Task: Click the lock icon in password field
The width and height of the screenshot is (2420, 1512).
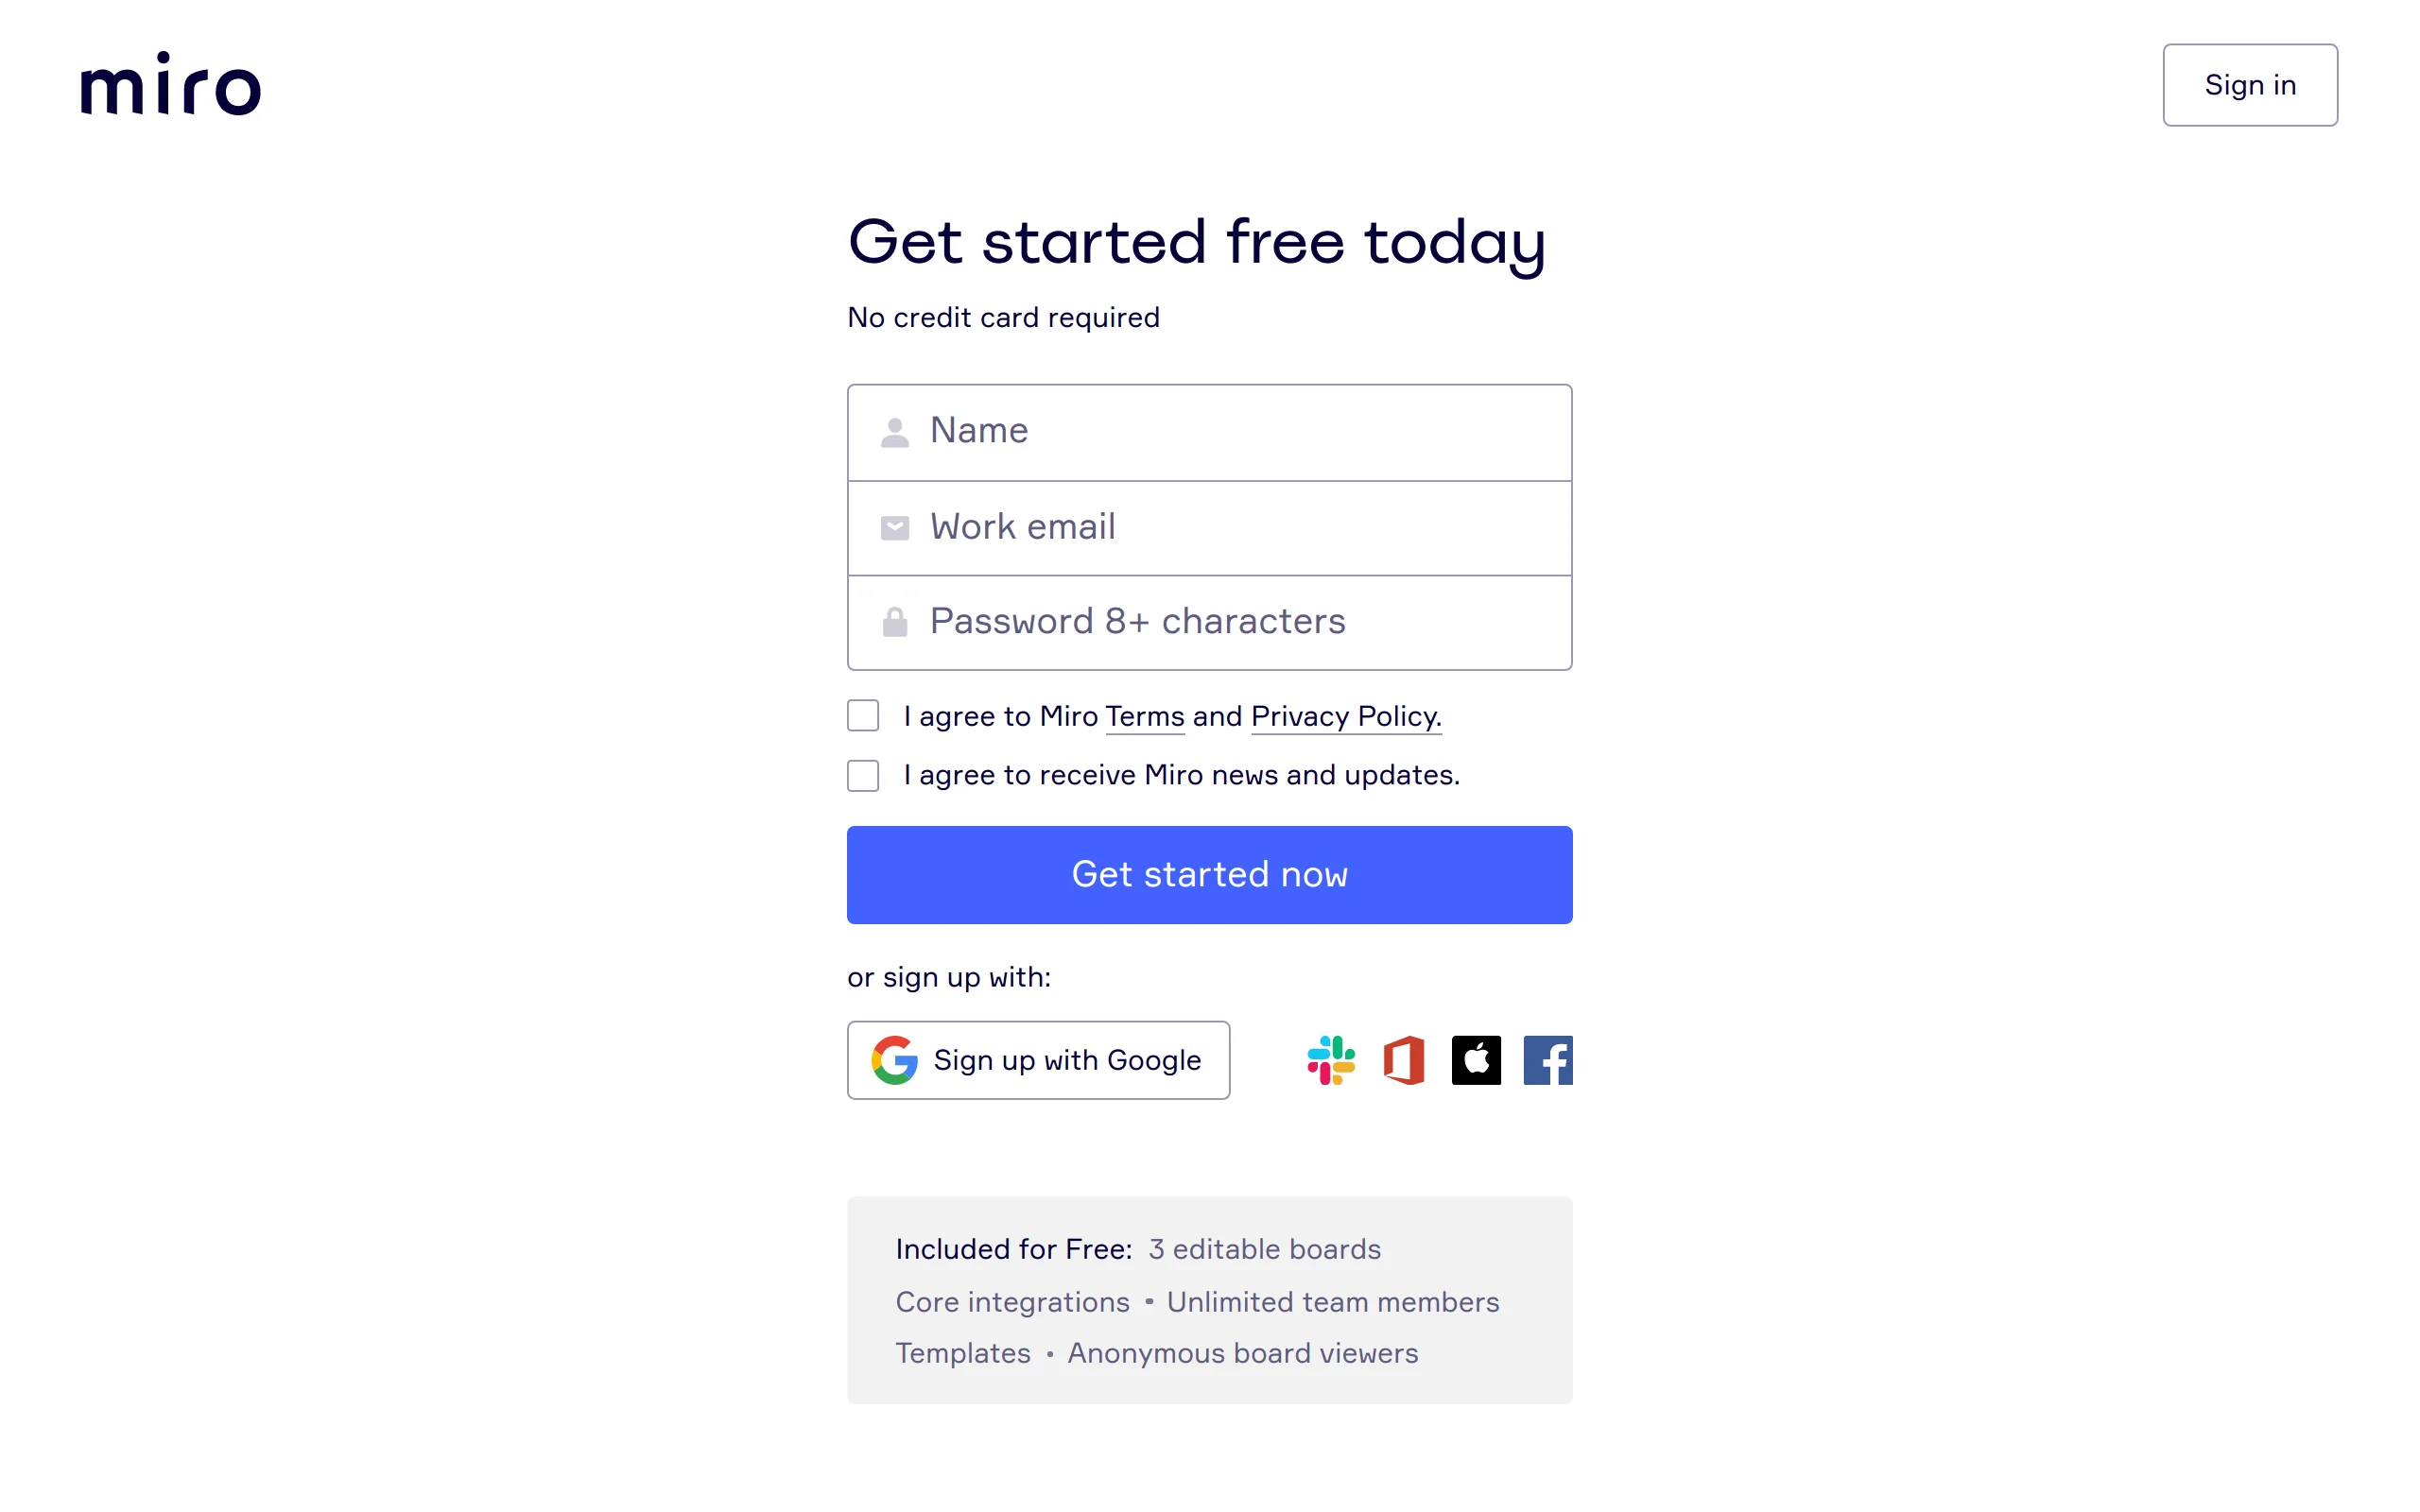Action: (894, 622)
